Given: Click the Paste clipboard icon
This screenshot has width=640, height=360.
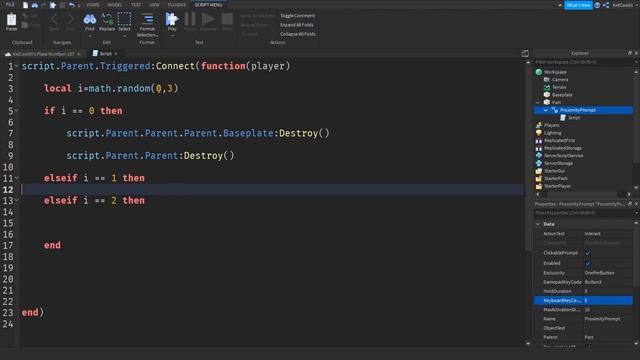Looking at the screenshot, I should click(11, 19).
